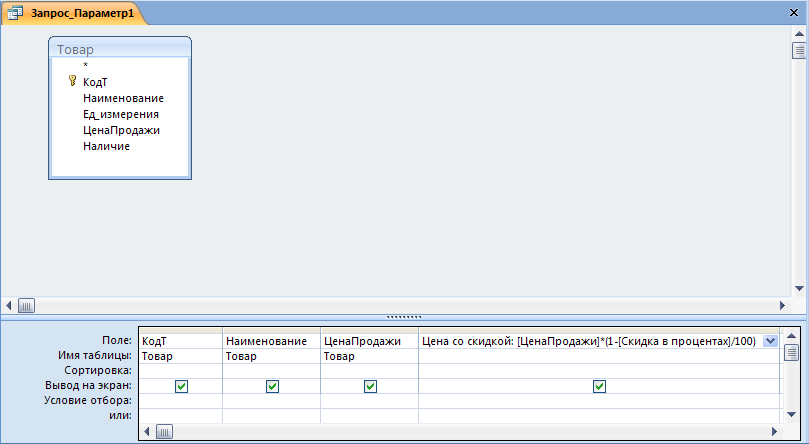Screen dimensions: 809x444
Task: Click Сортировка cell under КодТ column
Action: (x=181, y=371)
